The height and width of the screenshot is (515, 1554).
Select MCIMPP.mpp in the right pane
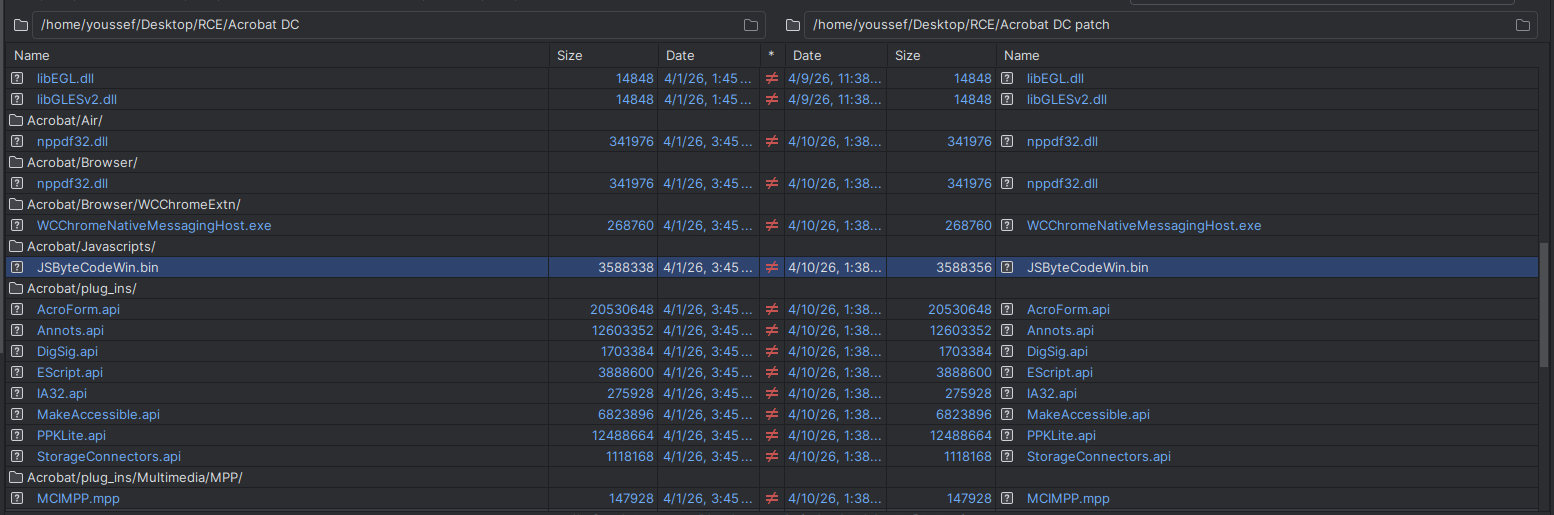1068,498
